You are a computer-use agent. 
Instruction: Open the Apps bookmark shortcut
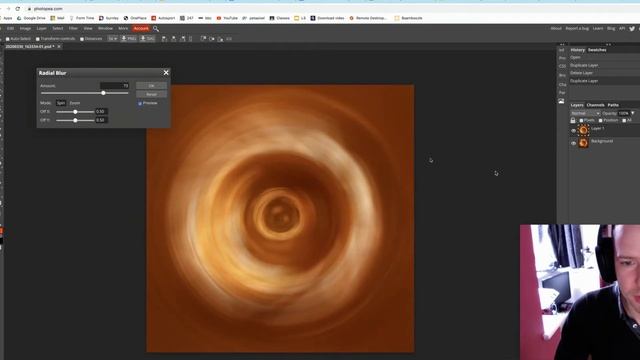tap(6, 18)
